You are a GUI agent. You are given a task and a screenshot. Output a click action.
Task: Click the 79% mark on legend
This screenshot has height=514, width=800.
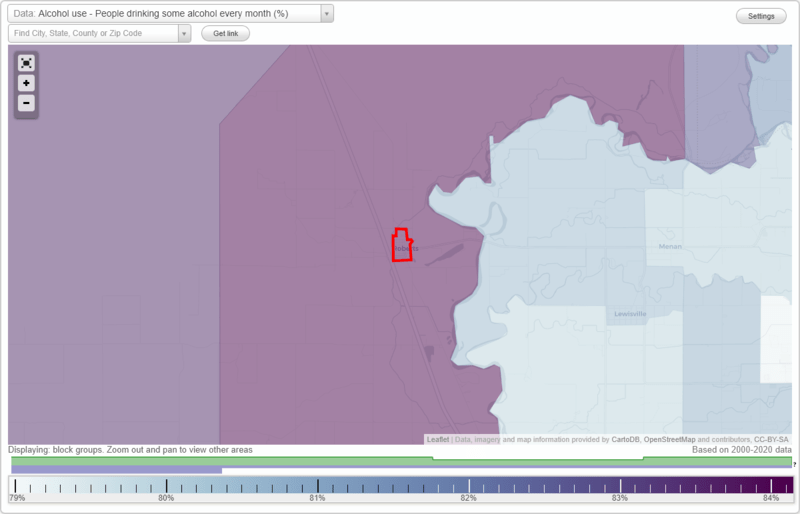click(x=17, y=498)
